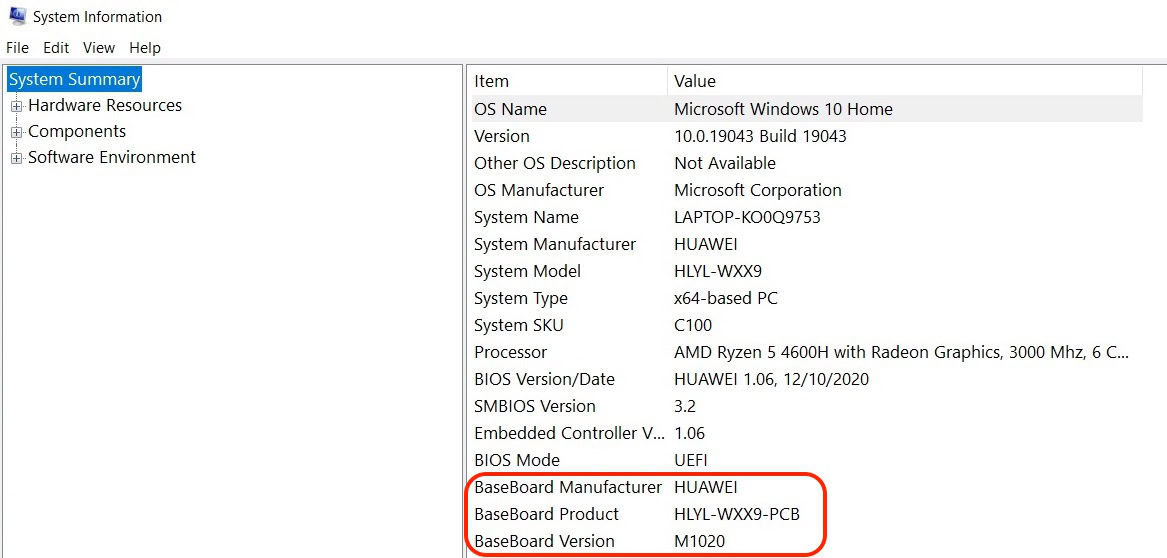
Task: Select the Components tree item
Action: pos(77,131)
